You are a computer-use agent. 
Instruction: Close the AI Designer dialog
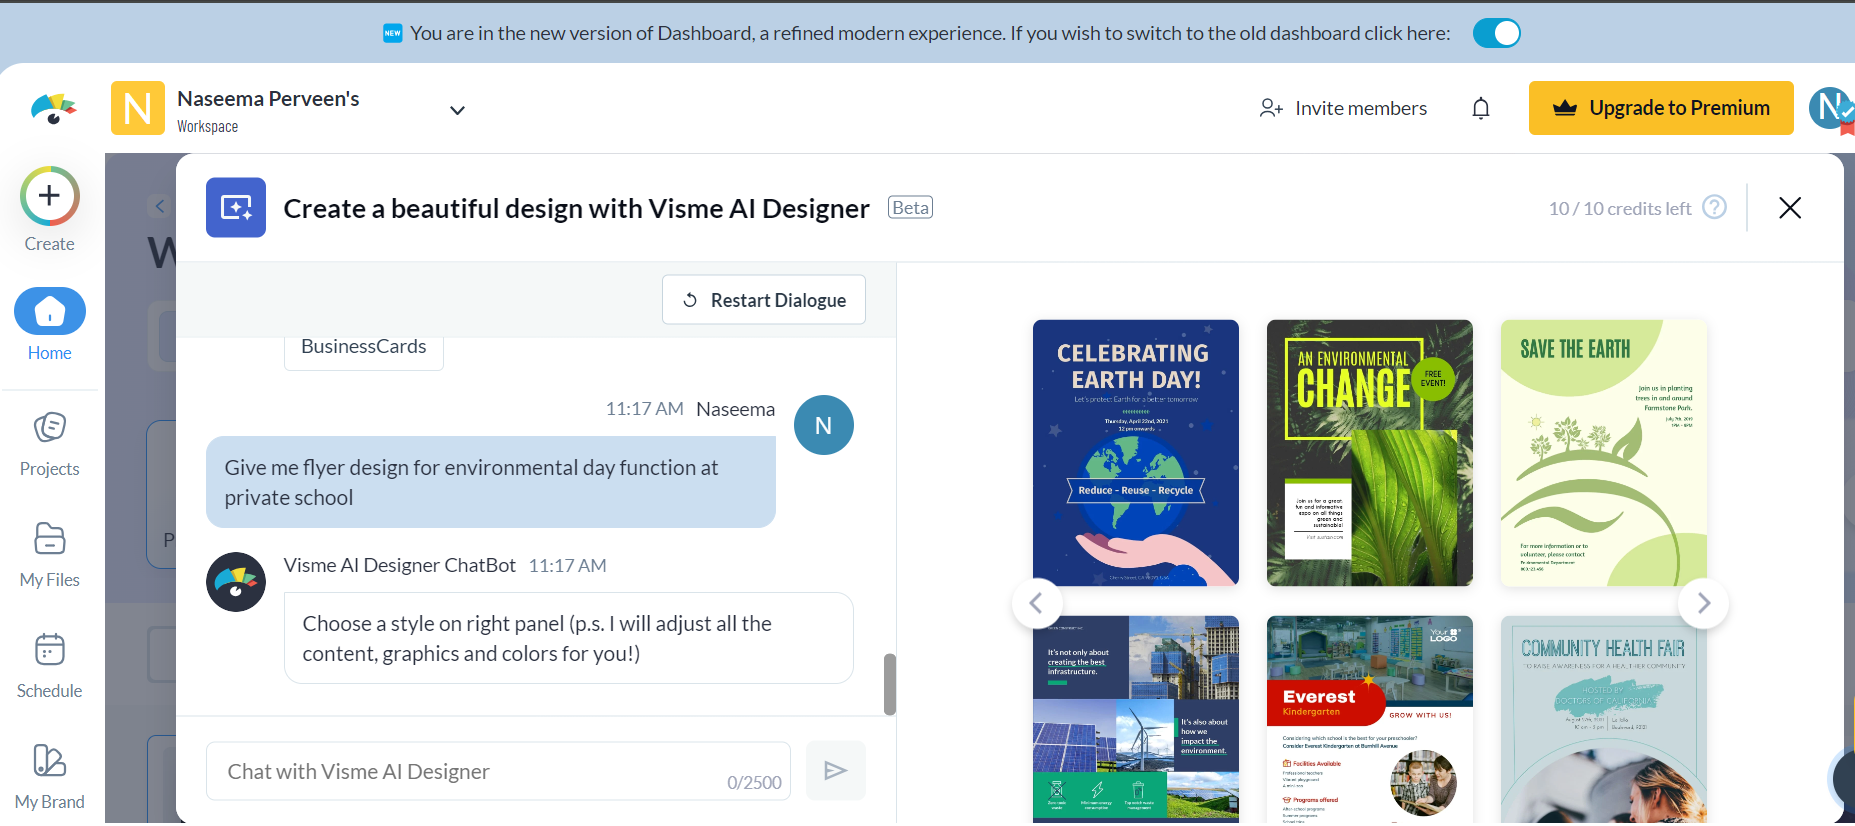pos(1790,207)
